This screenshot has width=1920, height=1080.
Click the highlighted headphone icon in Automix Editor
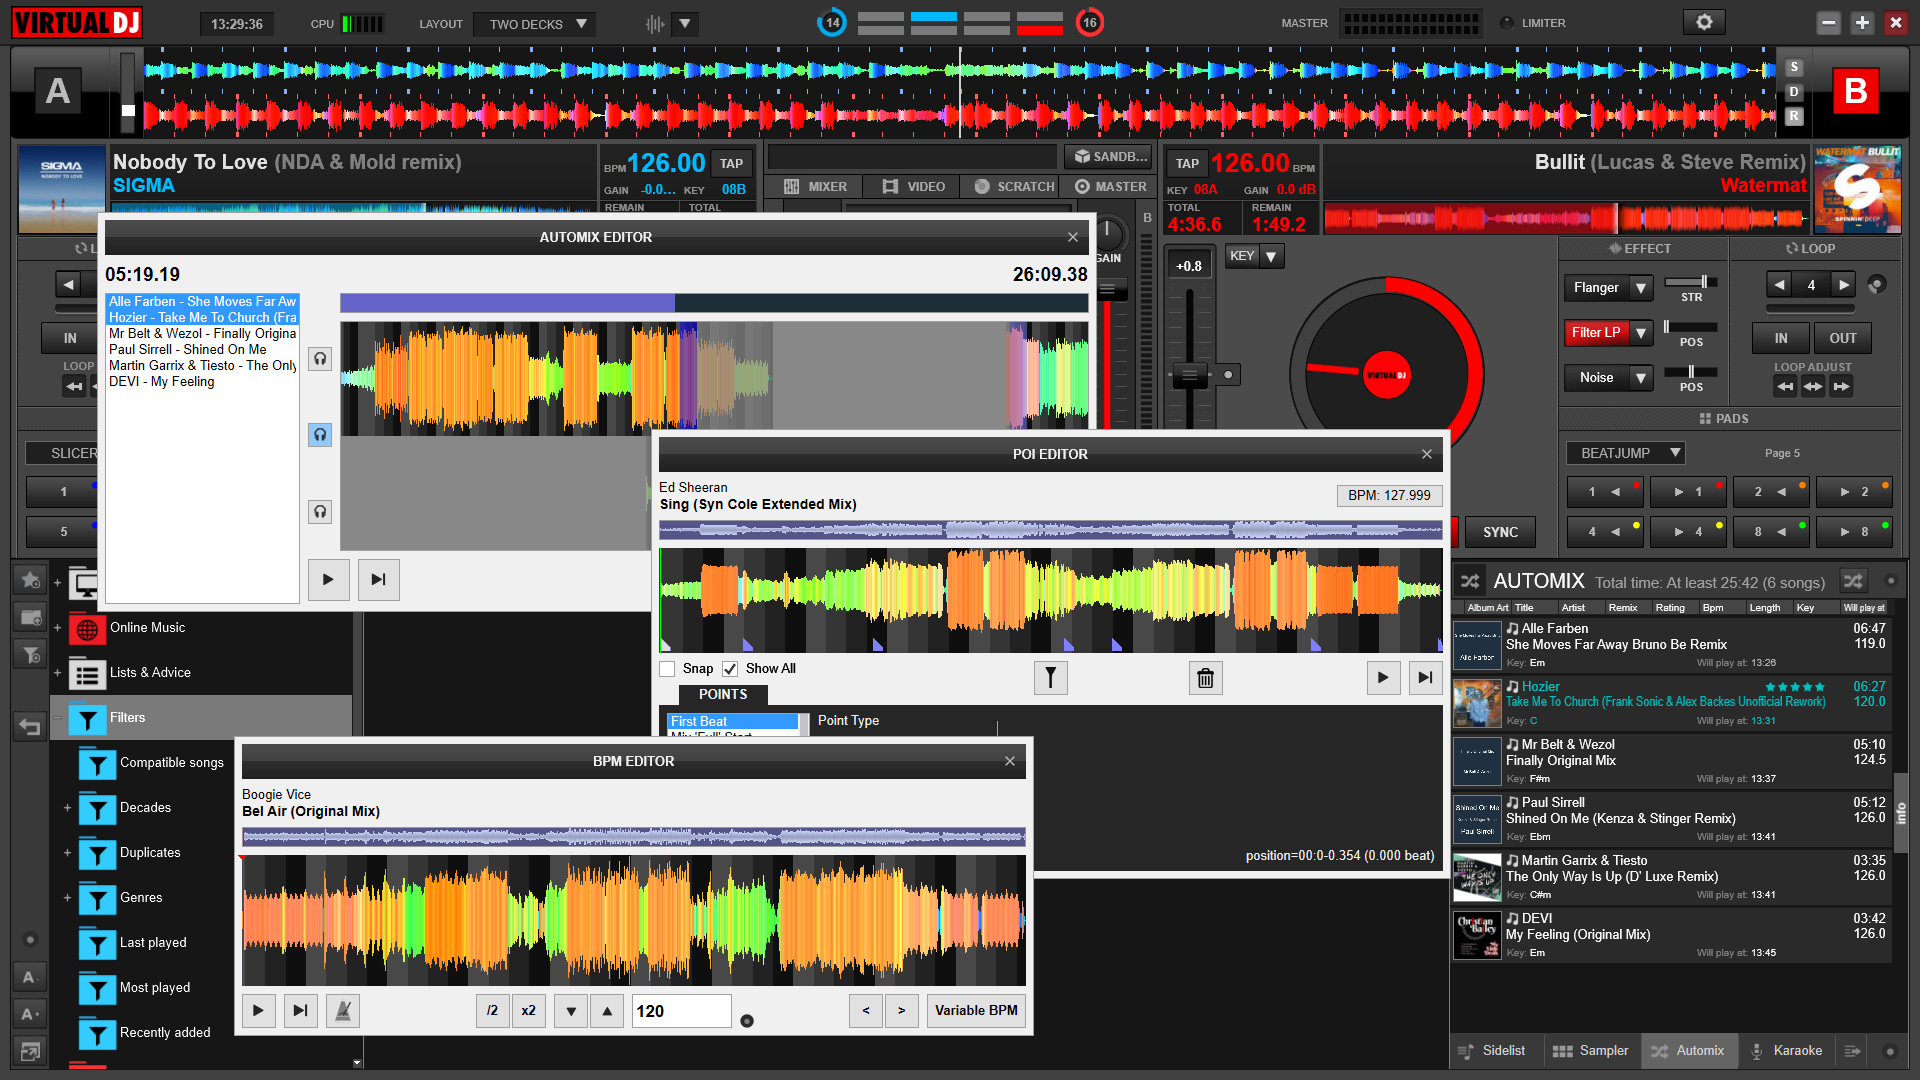point(320,435)
